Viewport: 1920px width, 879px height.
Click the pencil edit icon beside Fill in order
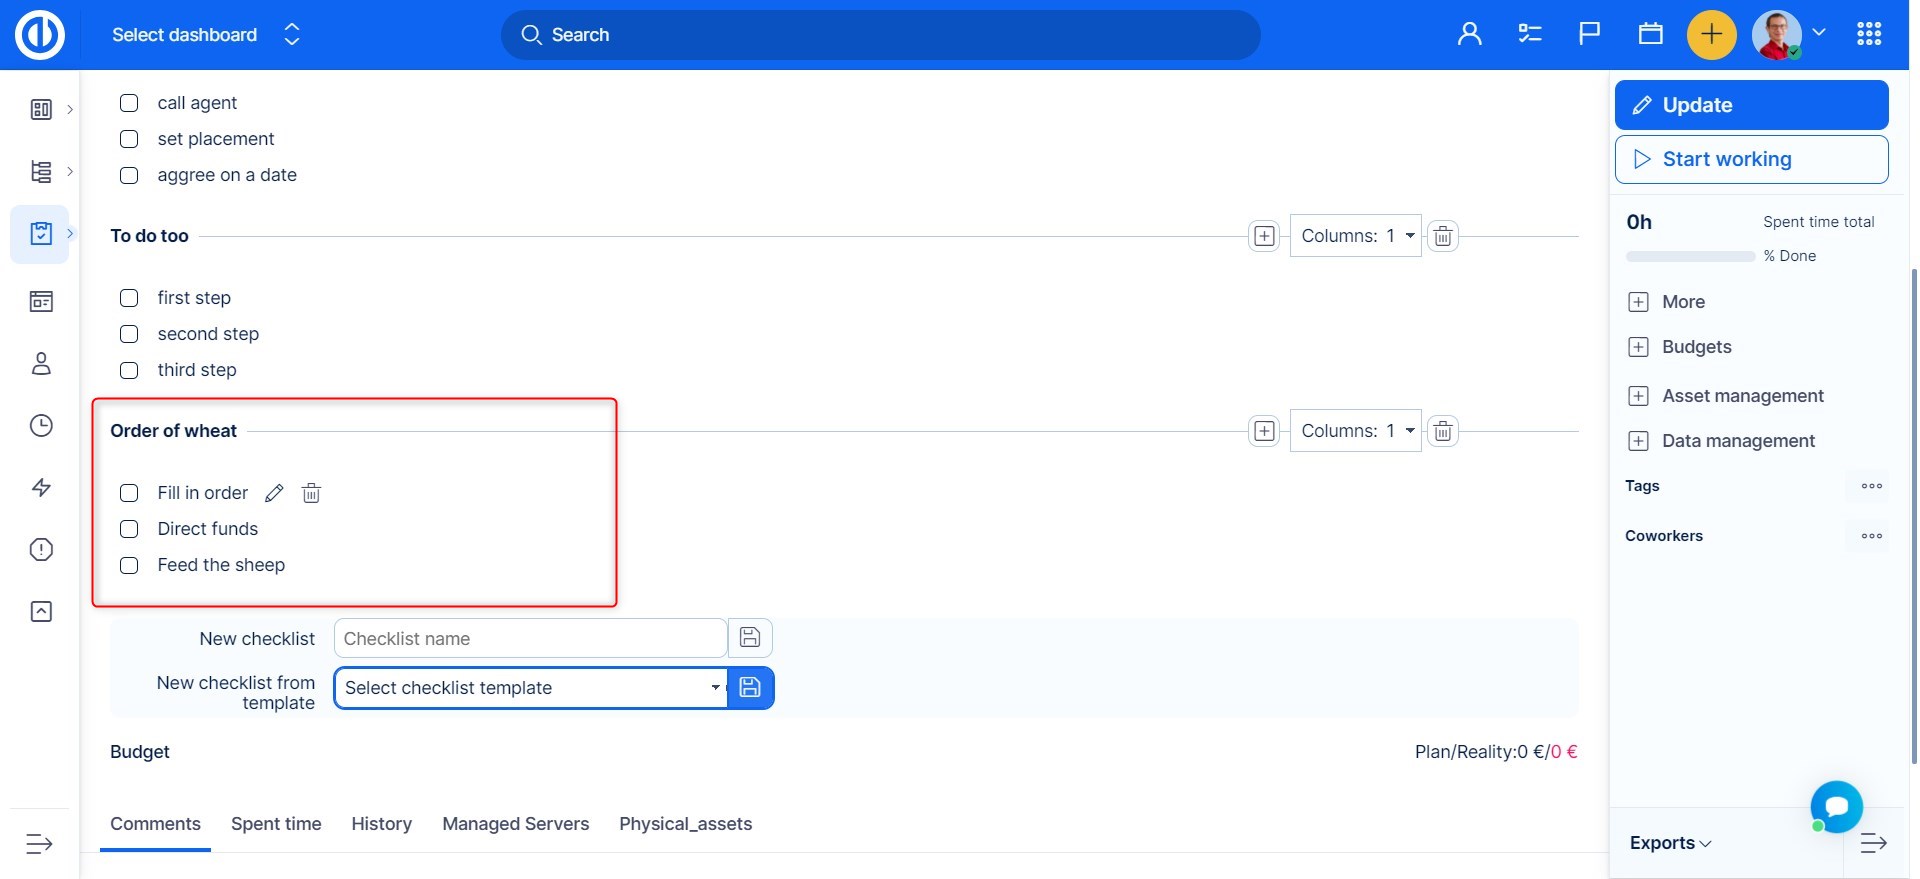point(274,493)
